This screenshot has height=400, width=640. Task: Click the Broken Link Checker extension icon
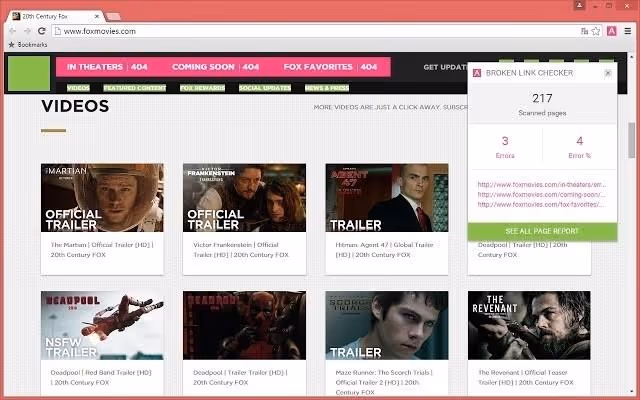[611, 31]
